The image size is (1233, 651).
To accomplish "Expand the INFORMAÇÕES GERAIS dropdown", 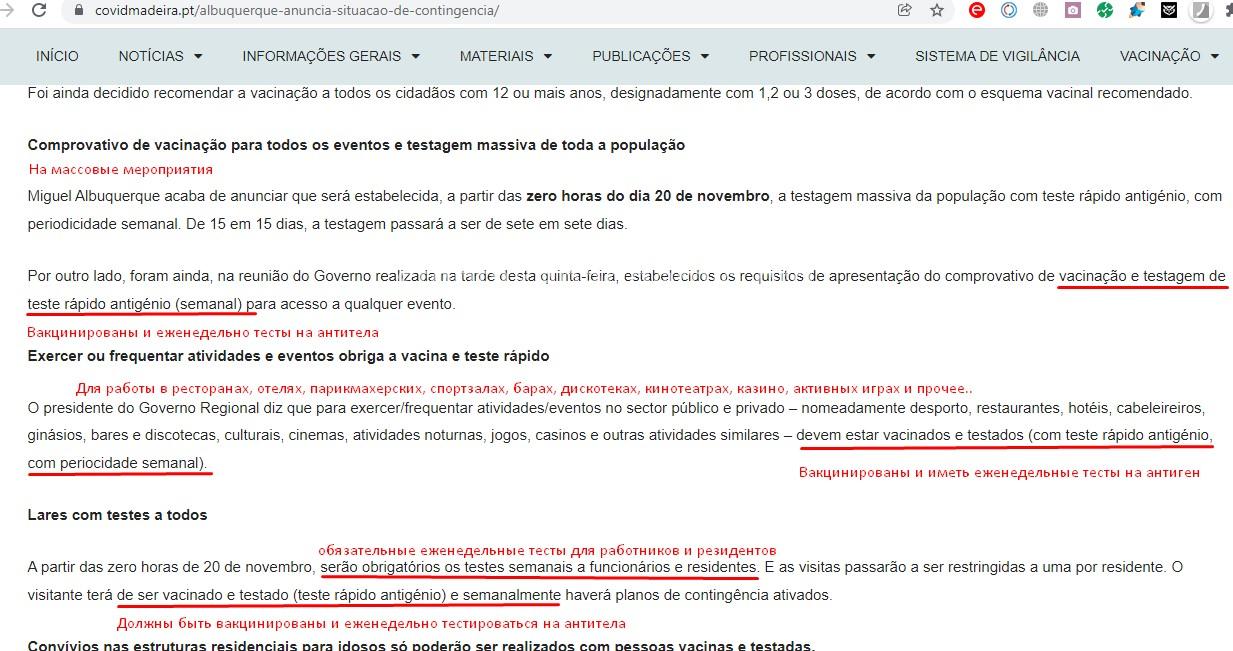I will pos(331,56).
